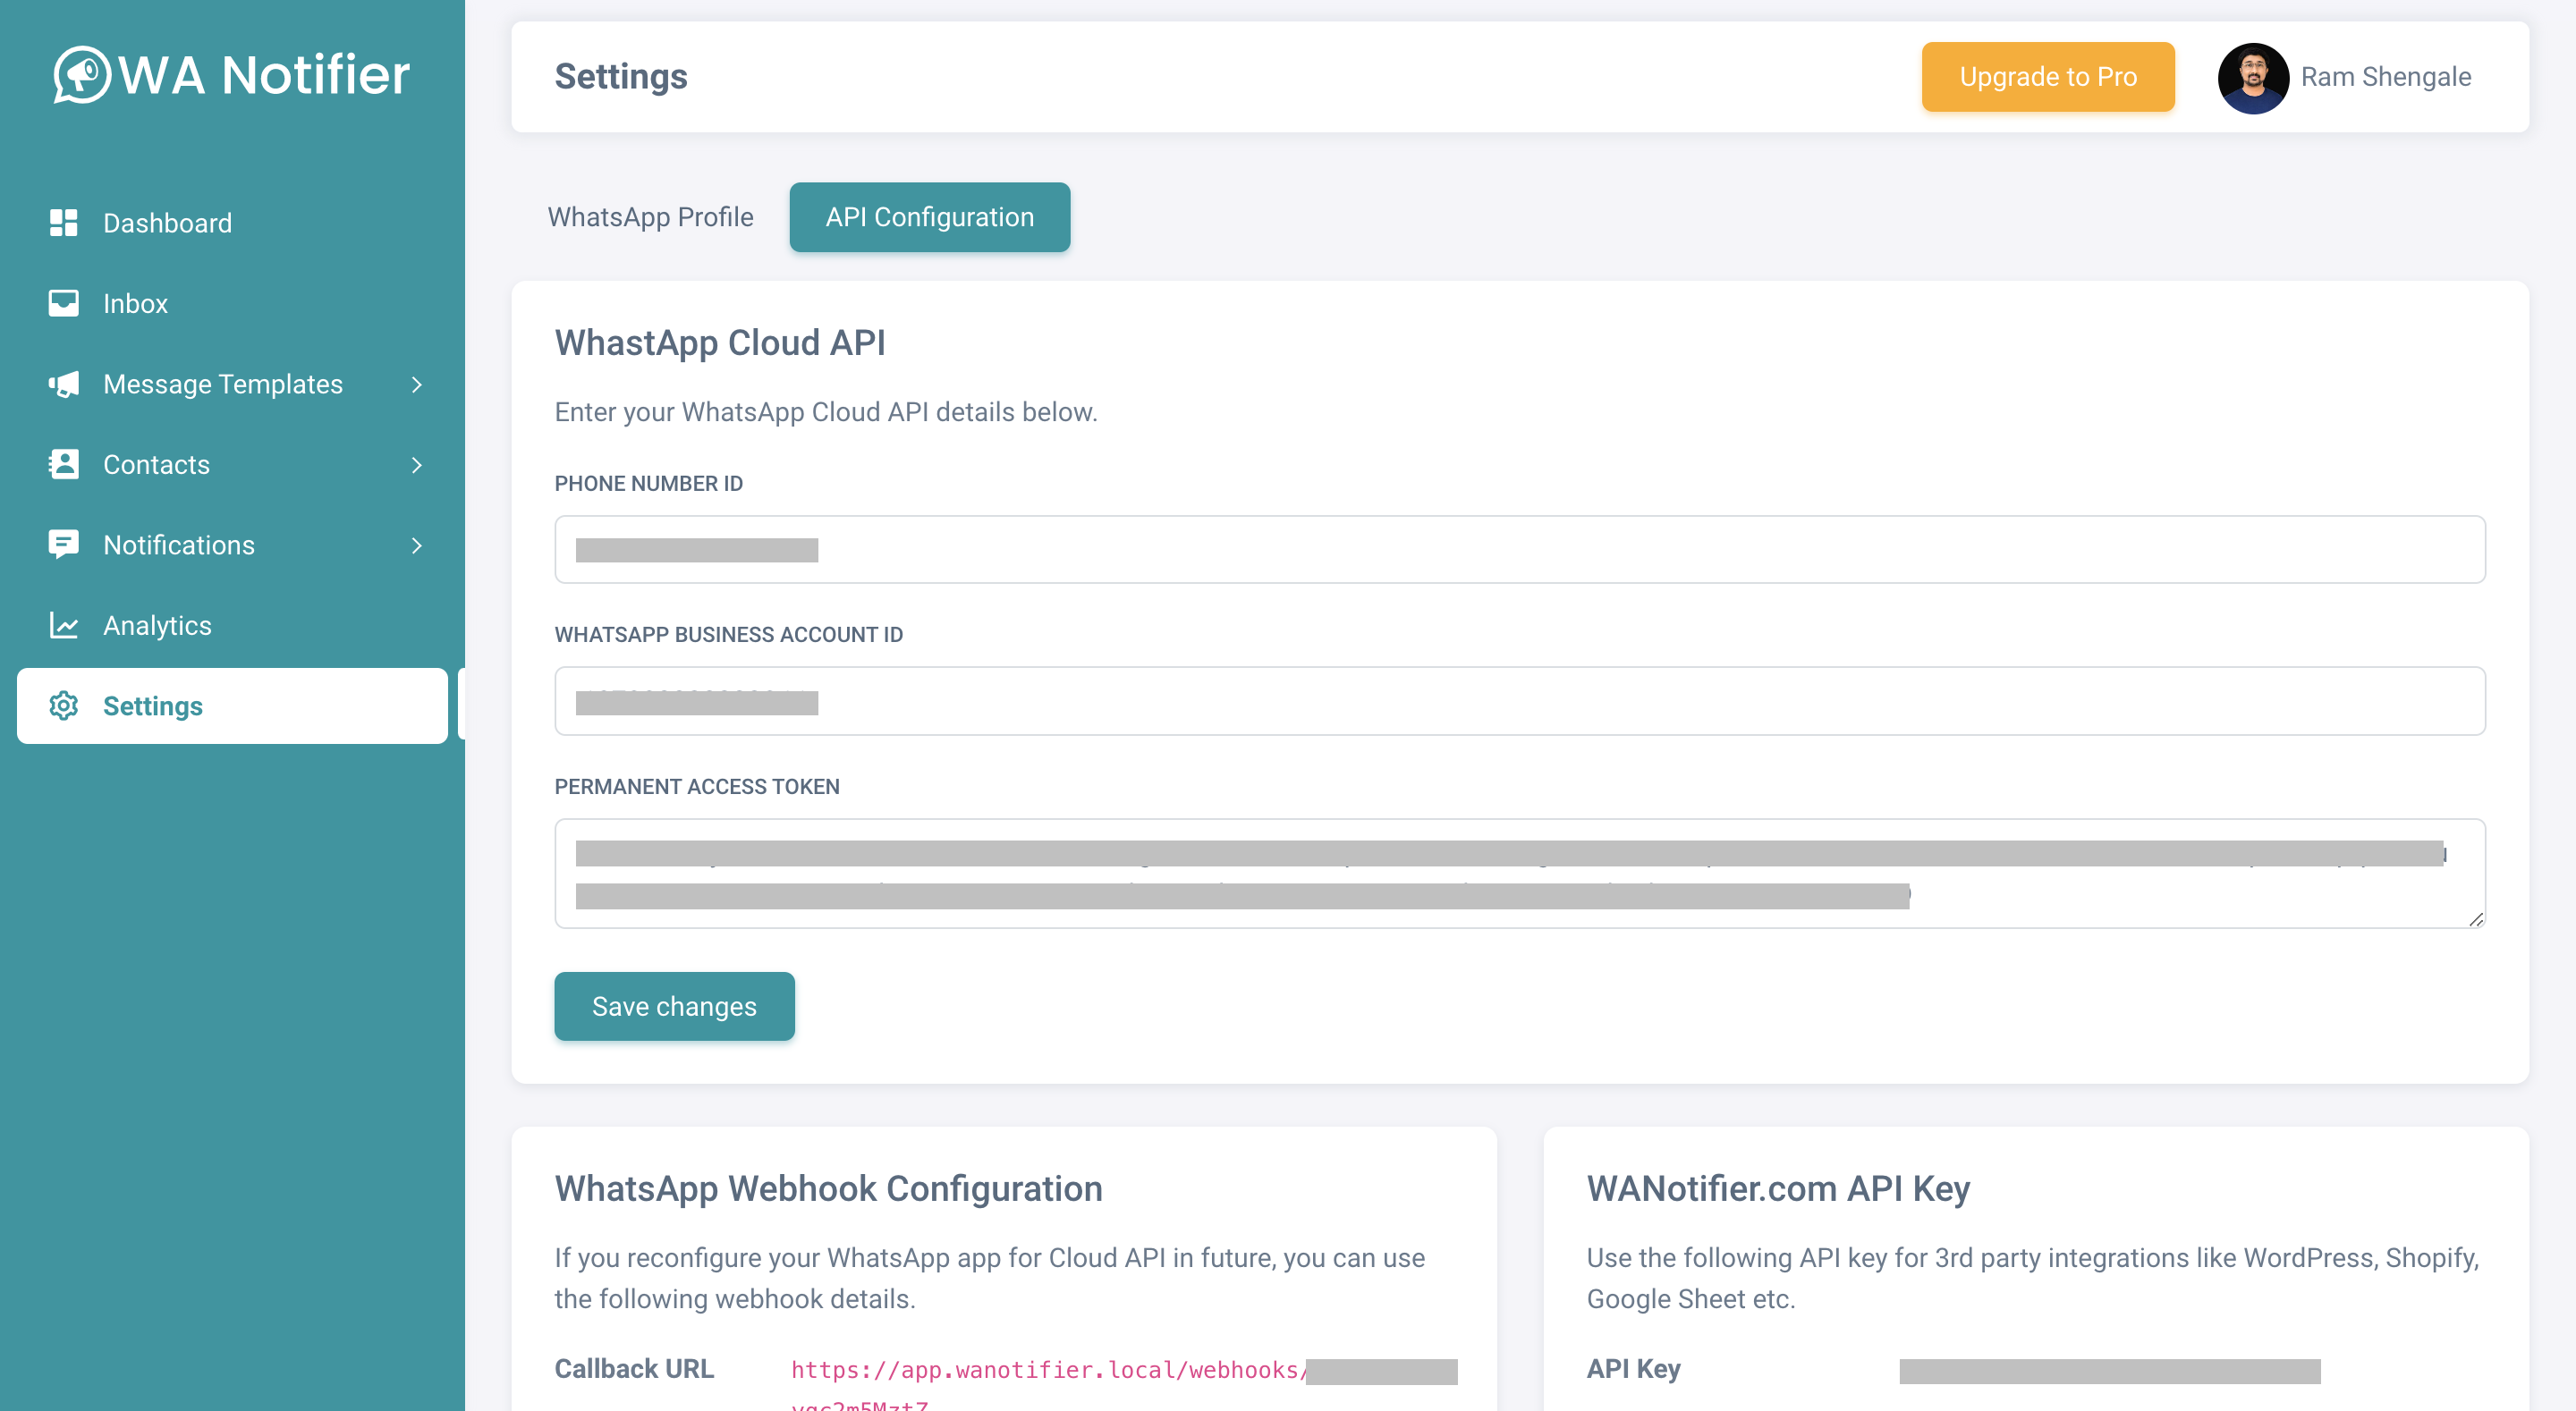Open Message Templates menu item
This screenshot has height=1411, width=2576.
tap(232, 384)
